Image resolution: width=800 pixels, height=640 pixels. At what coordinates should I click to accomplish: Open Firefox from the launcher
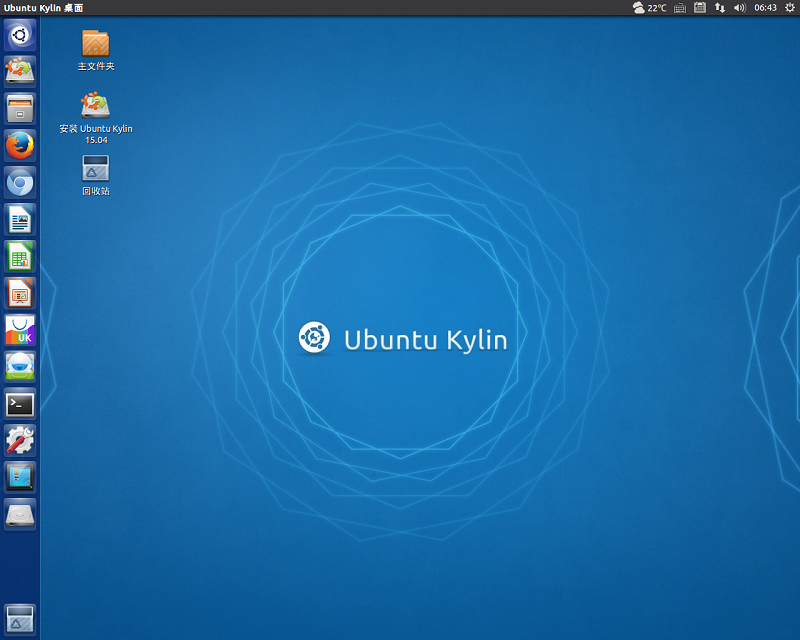pyautogui.click(x=19, y=145)
